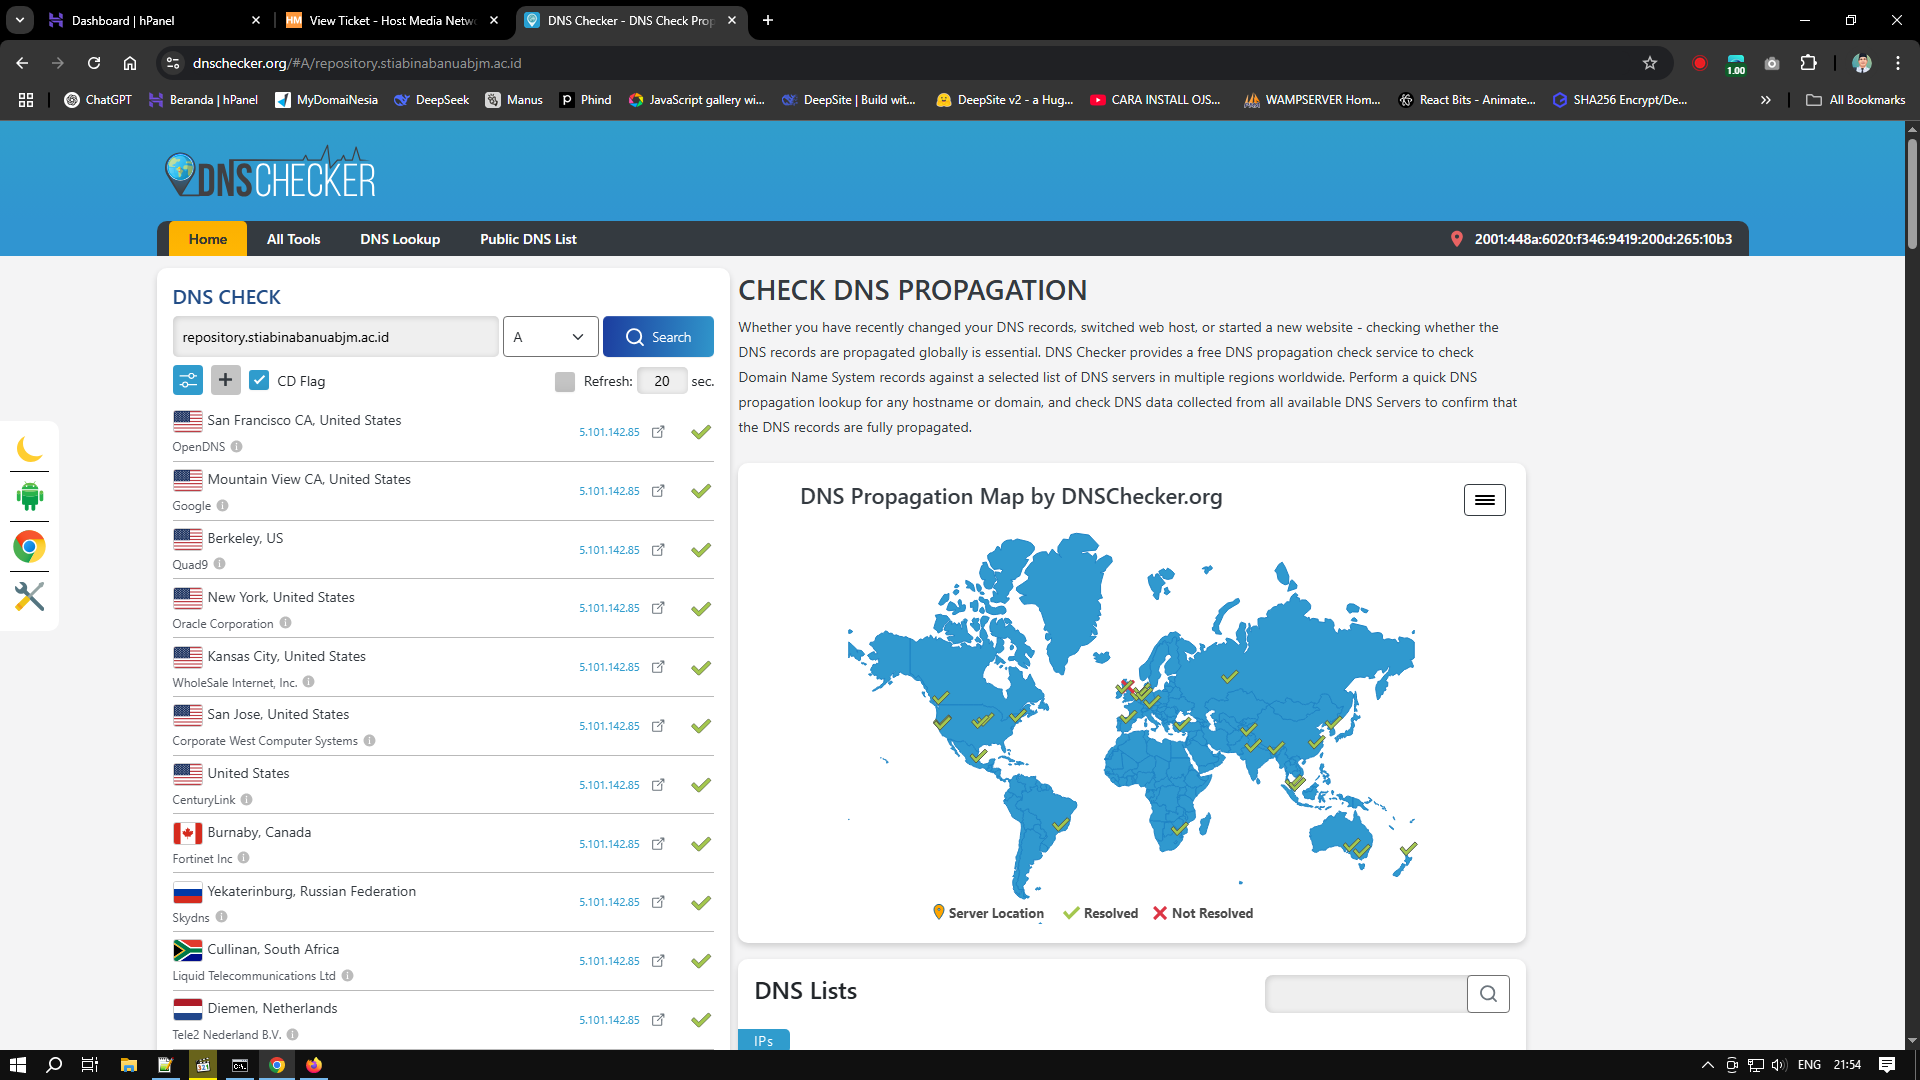Open the record type A dropdown
This screenshot has width=1920, height=1080.
[x=550, y=337]
